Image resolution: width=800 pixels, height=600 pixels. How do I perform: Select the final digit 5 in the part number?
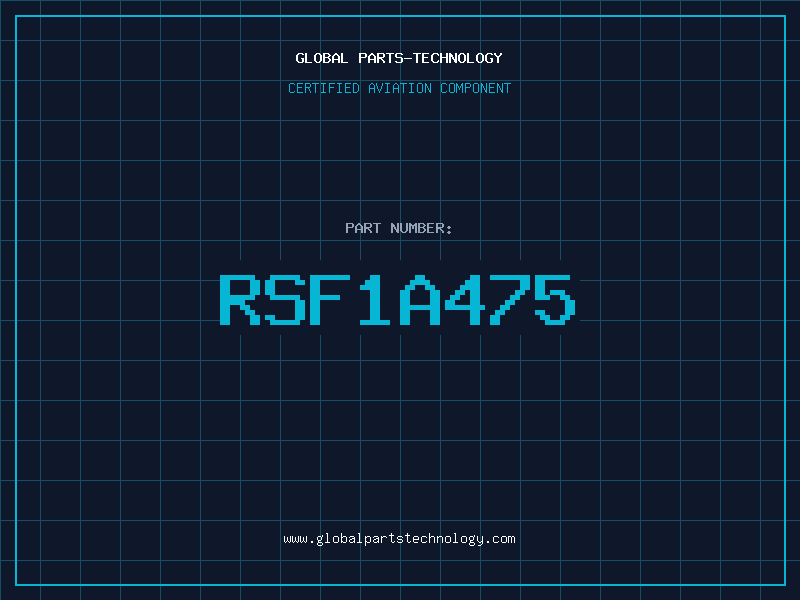coord(555,300)
